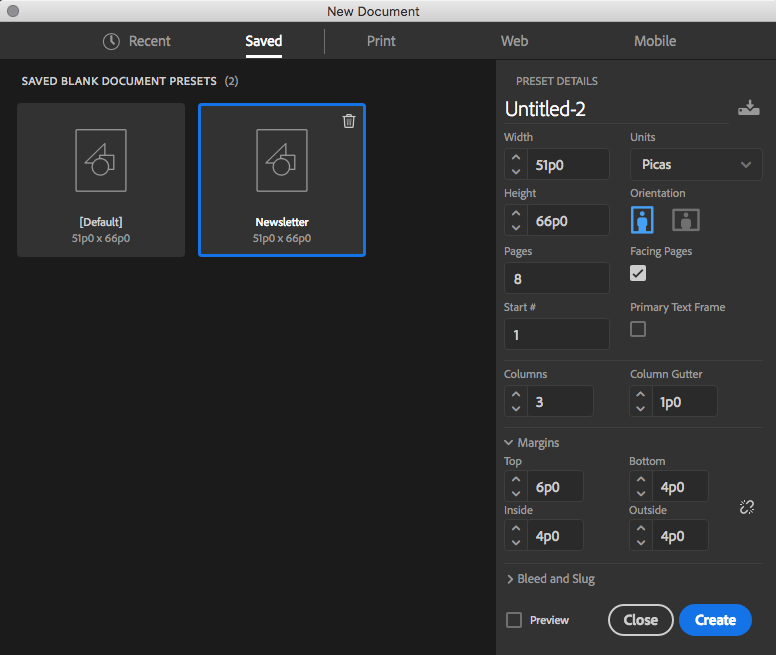The width and height of the screenshot is (776, 655).
Task: Switch to the Recent tab
Action: [137, 41]
